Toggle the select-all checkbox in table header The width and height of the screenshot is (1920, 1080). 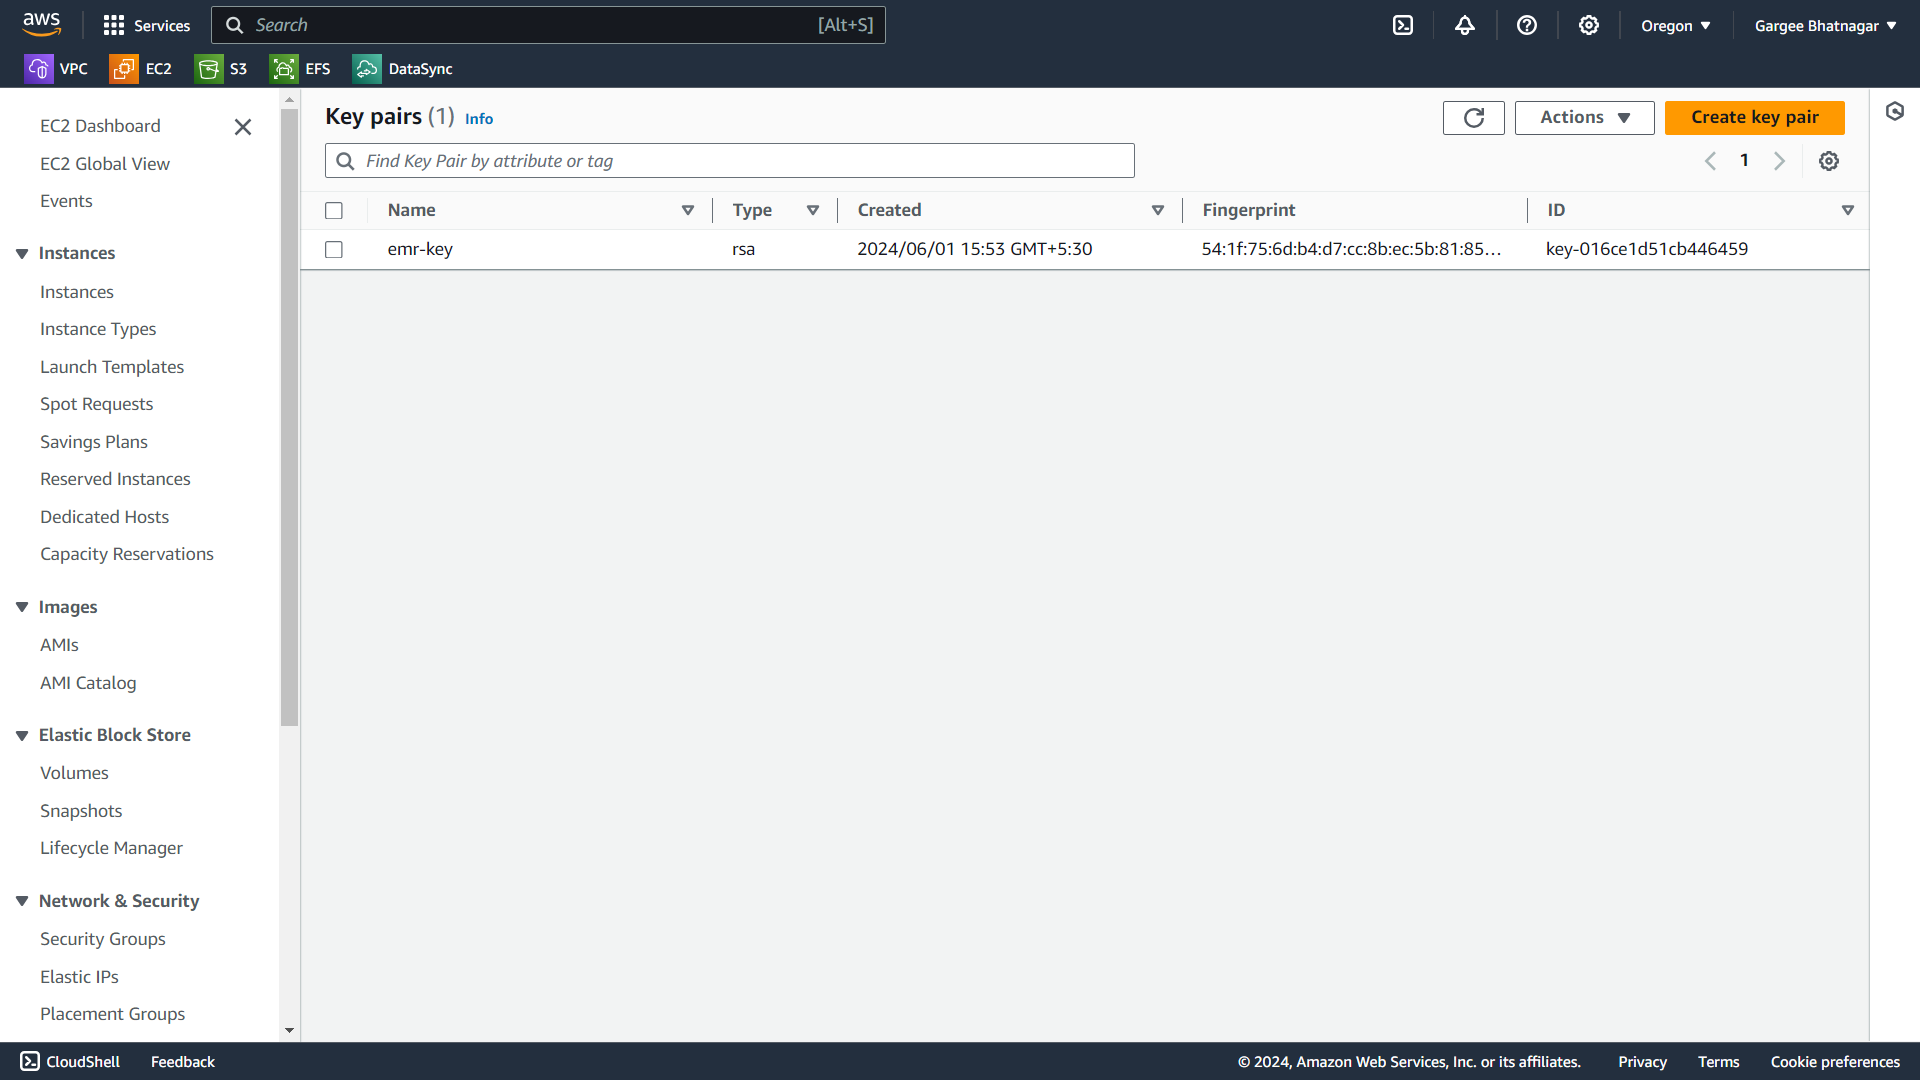click(x=334, y=211)
